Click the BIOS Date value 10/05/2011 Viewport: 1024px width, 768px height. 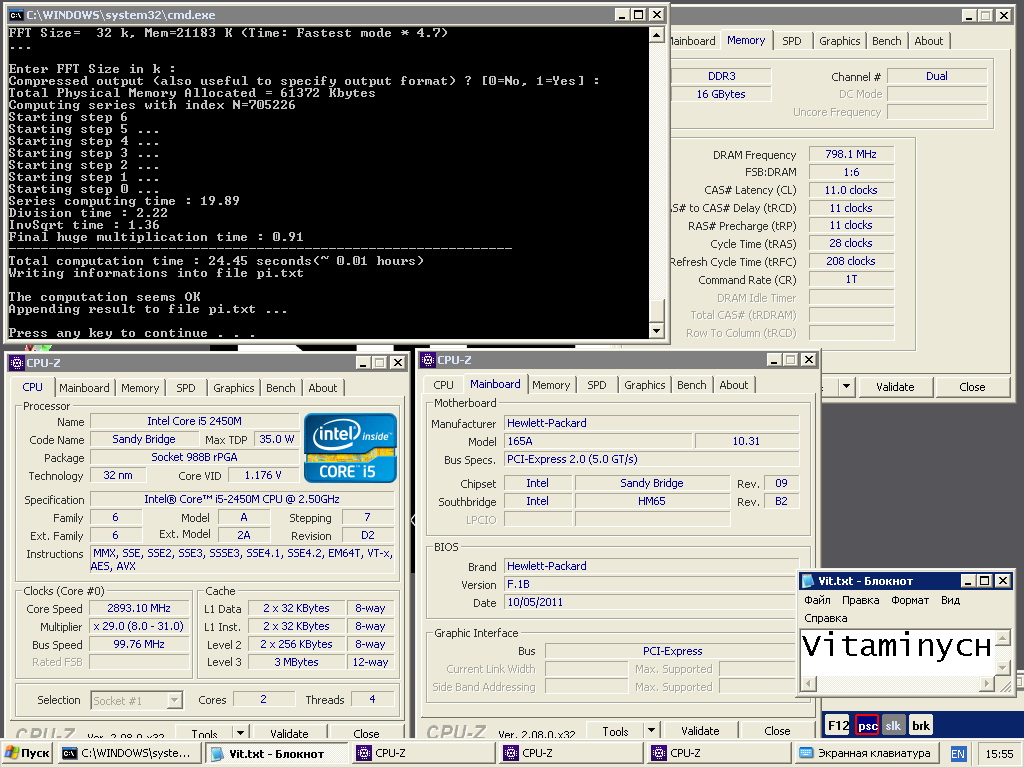point(651,602)
